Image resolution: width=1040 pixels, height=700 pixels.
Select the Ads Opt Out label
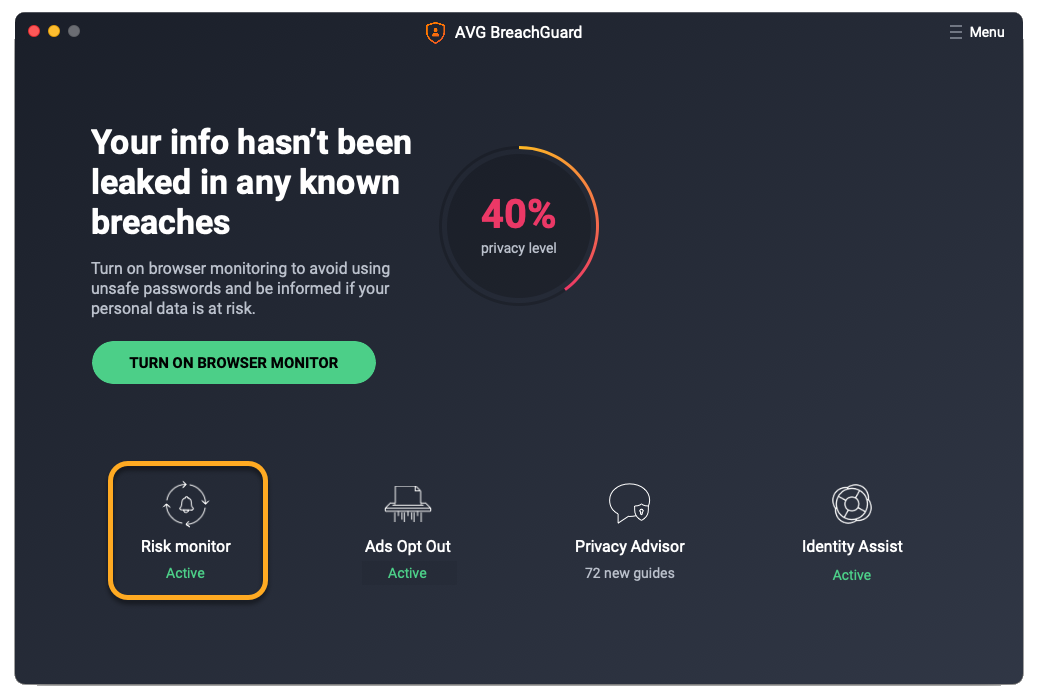pos(408,546)
